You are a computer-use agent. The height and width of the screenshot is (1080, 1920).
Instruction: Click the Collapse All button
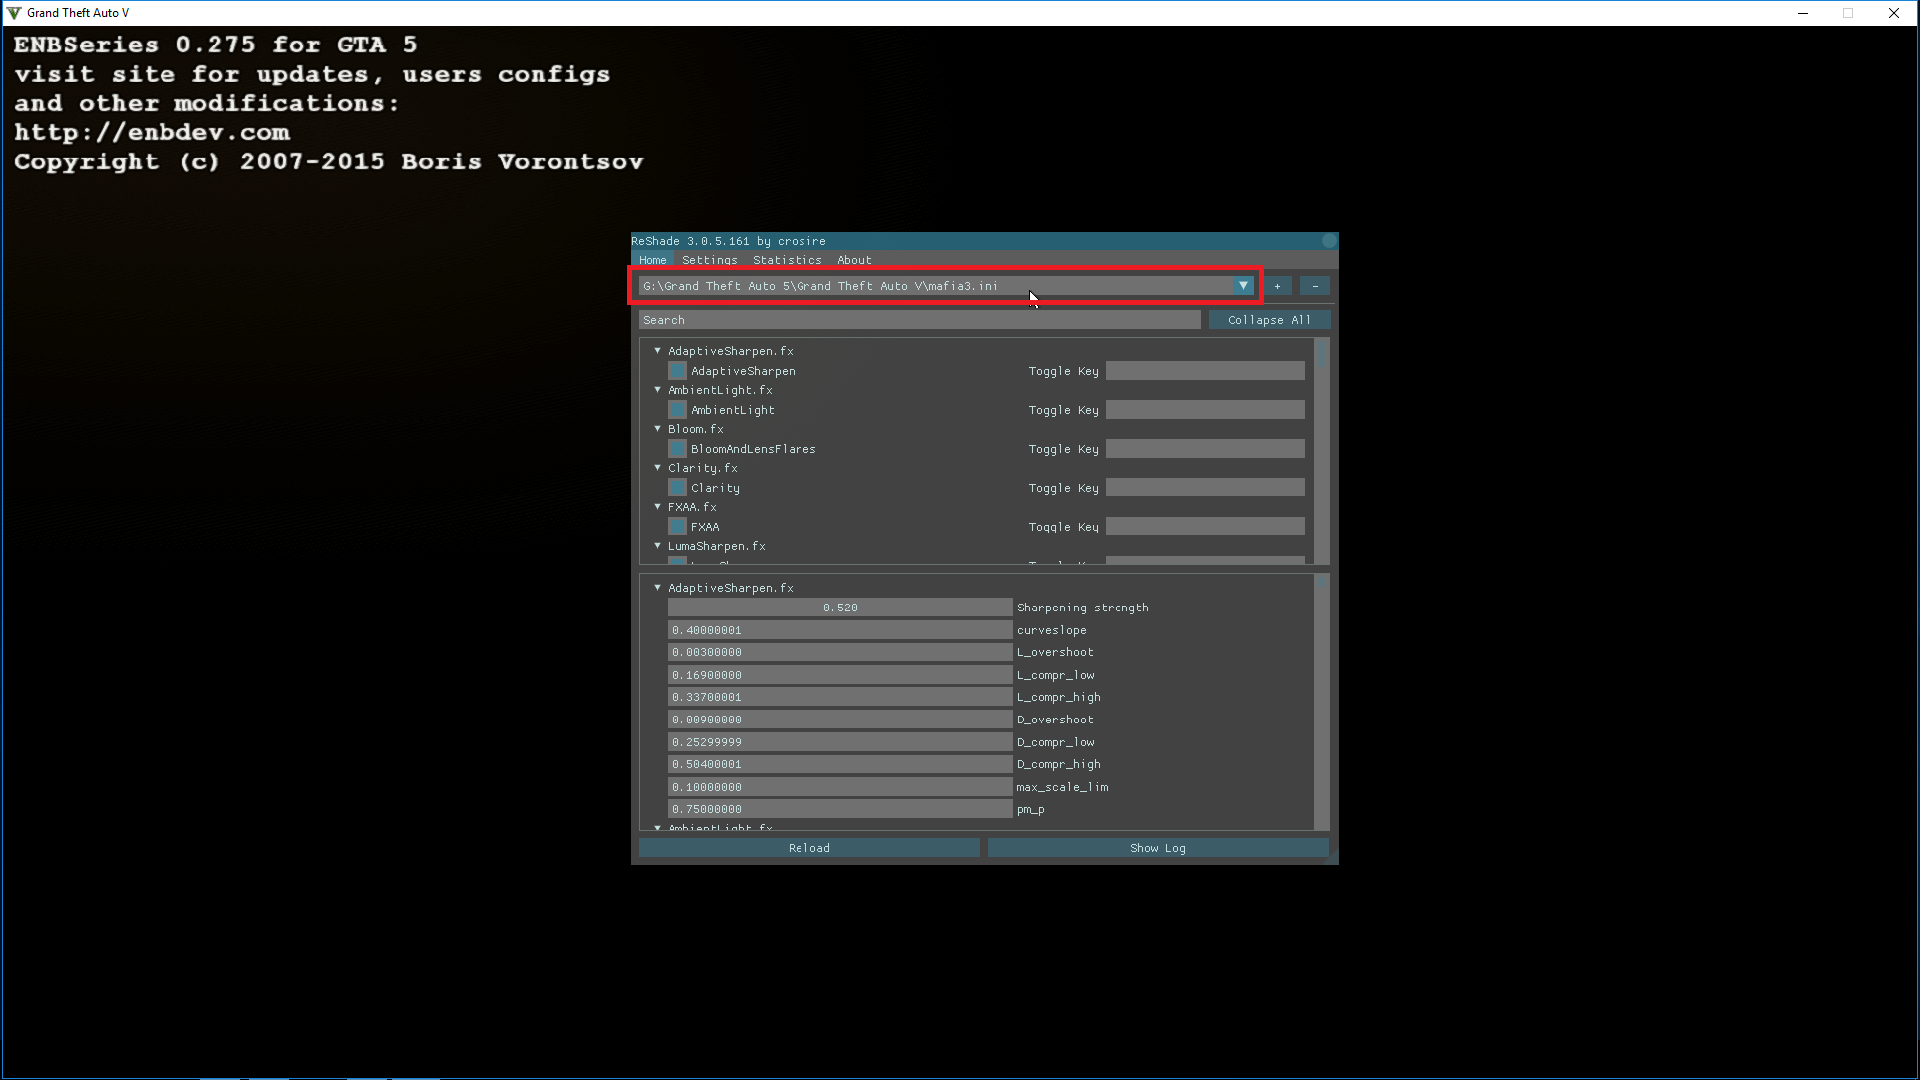pyautogui.click(x=1269, y=320)
